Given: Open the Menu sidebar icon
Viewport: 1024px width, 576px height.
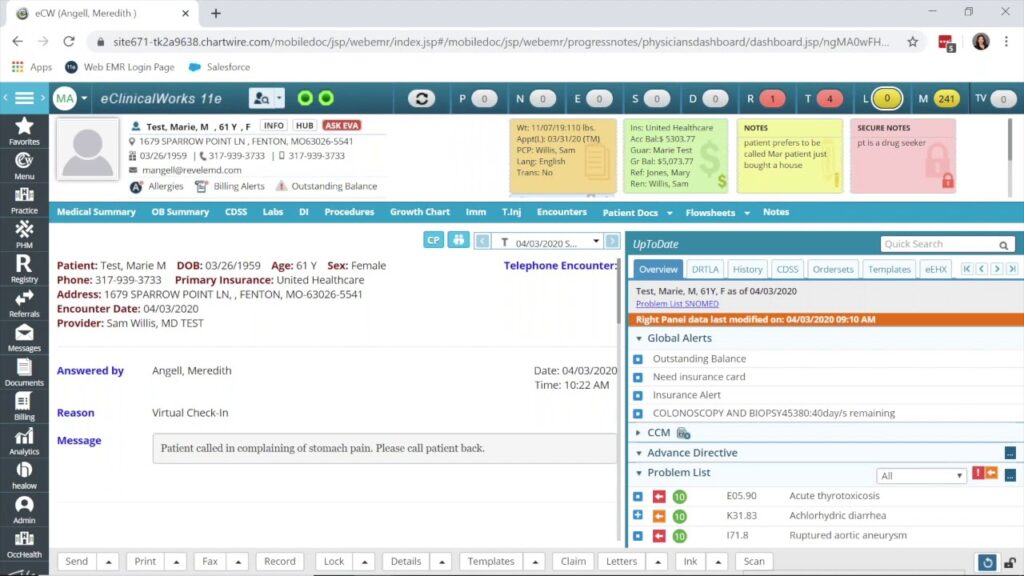Looking at the screenshot, I should [x=24, y=165].
